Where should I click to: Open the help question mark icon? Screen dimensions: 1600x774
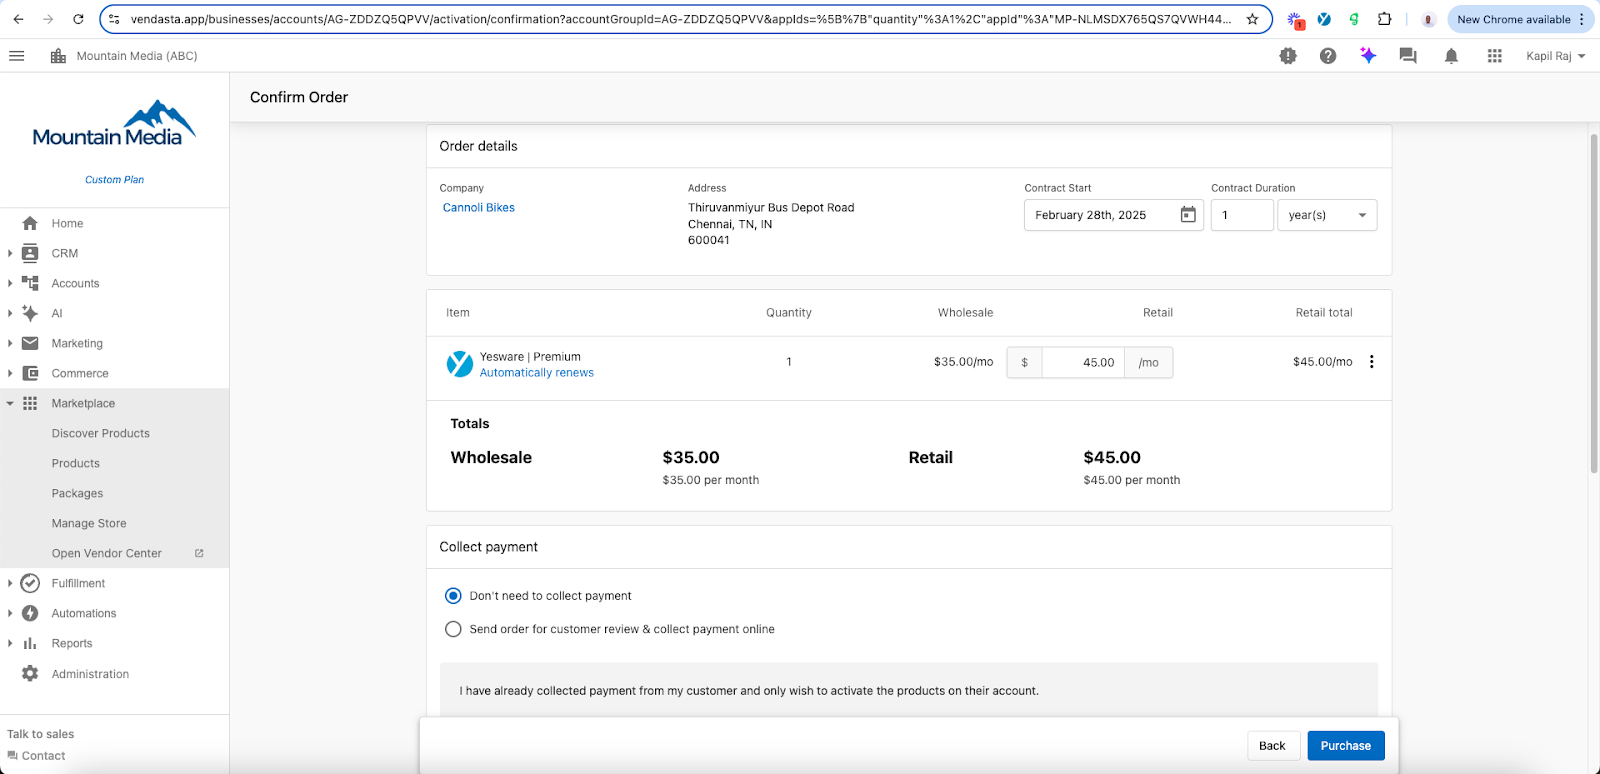[1328, 56]
